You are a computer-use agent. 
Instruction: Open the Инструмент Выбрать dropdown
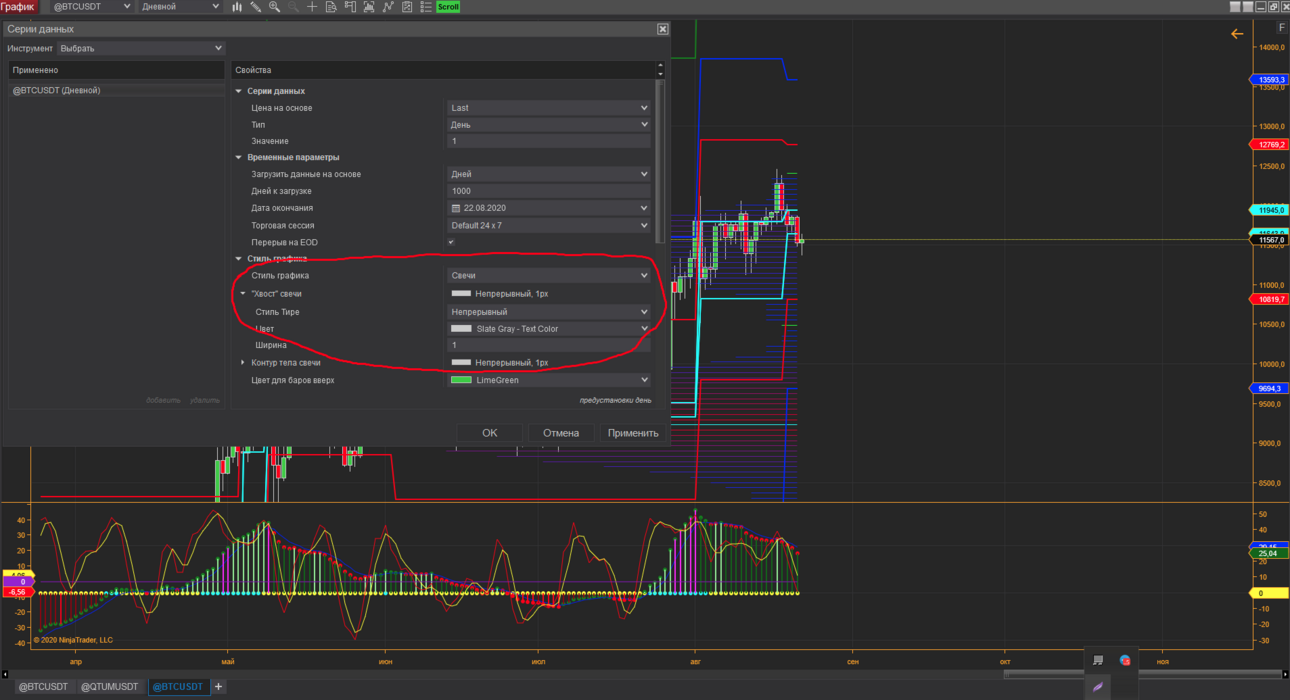click(x=141, y=48)
